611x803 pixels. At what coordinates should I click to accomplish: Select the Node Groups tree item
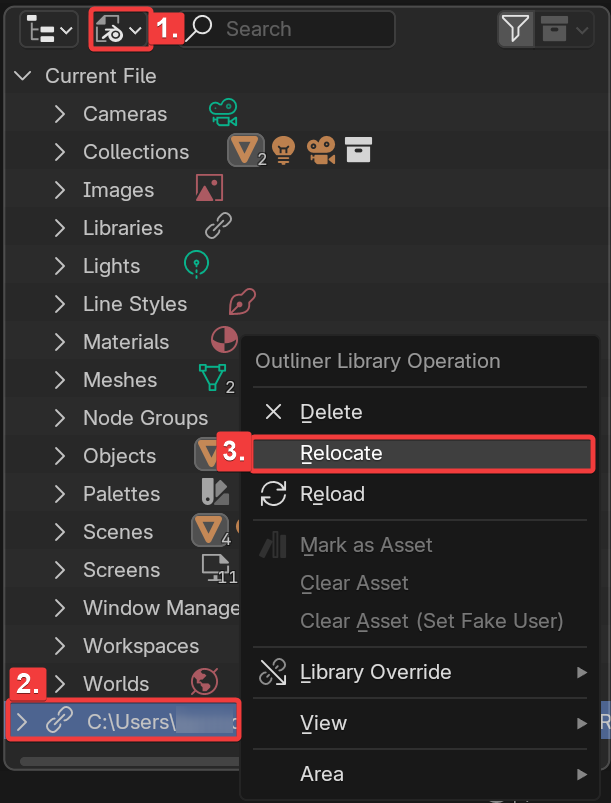pyautogui.click(x=145, y=418)
